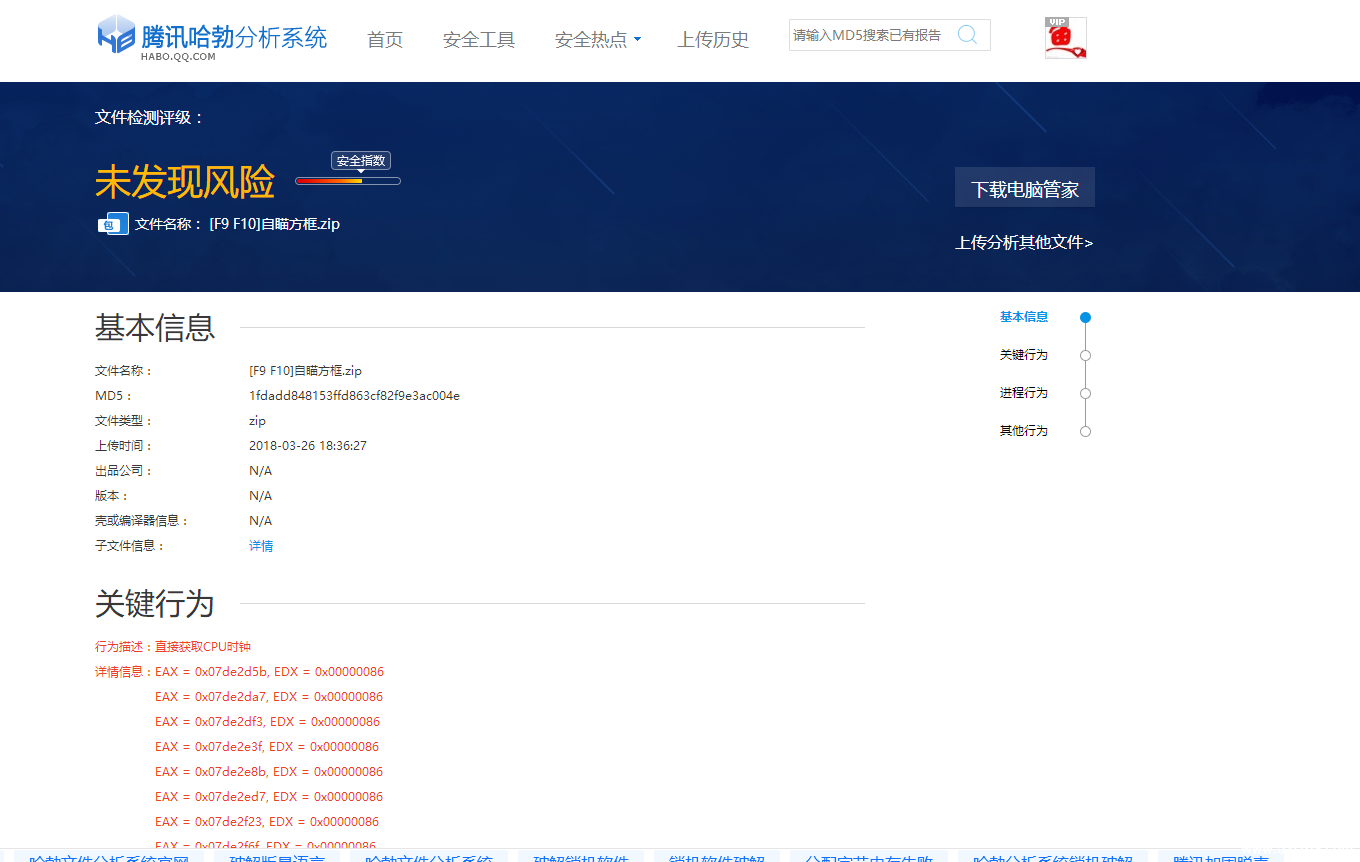
Task: Click the 安全指数 safety gauge bar
Action: (x=348, y=181)
